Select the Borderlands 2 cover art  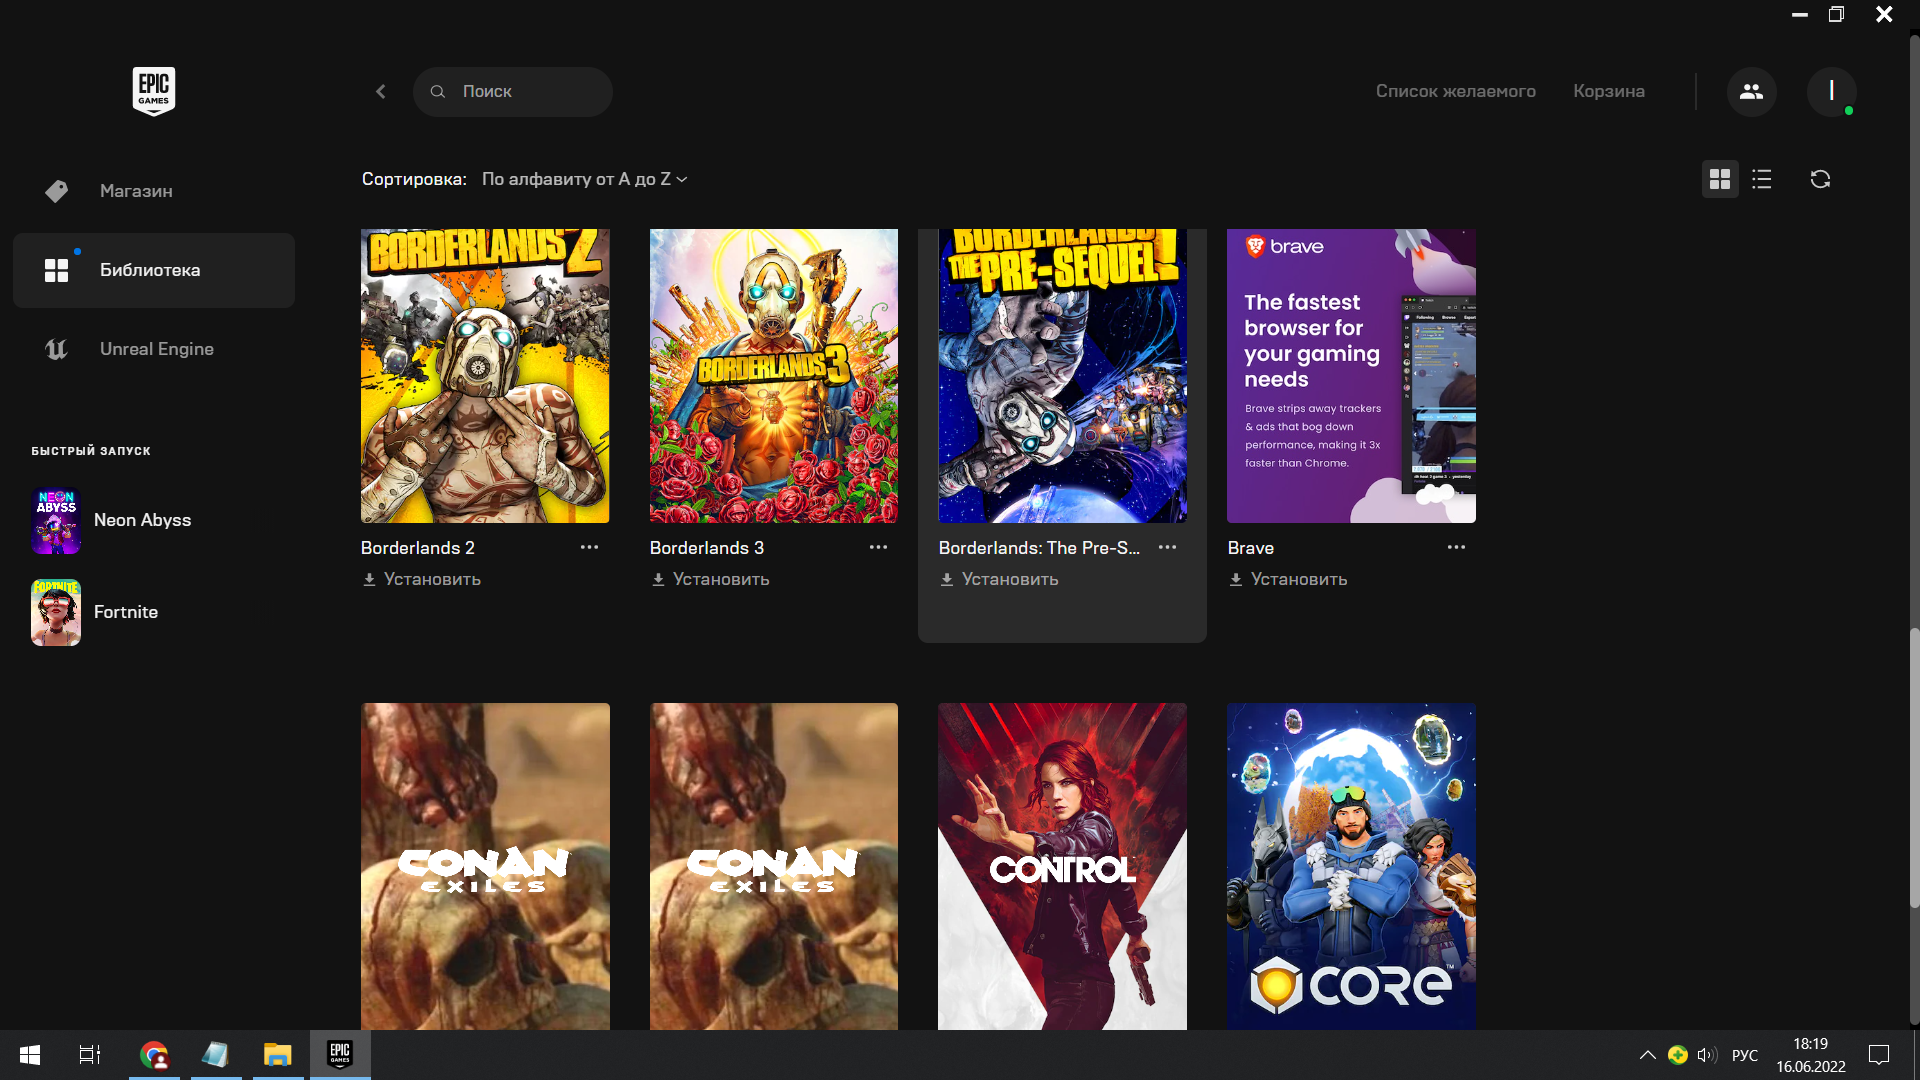(x=485, y=376)
